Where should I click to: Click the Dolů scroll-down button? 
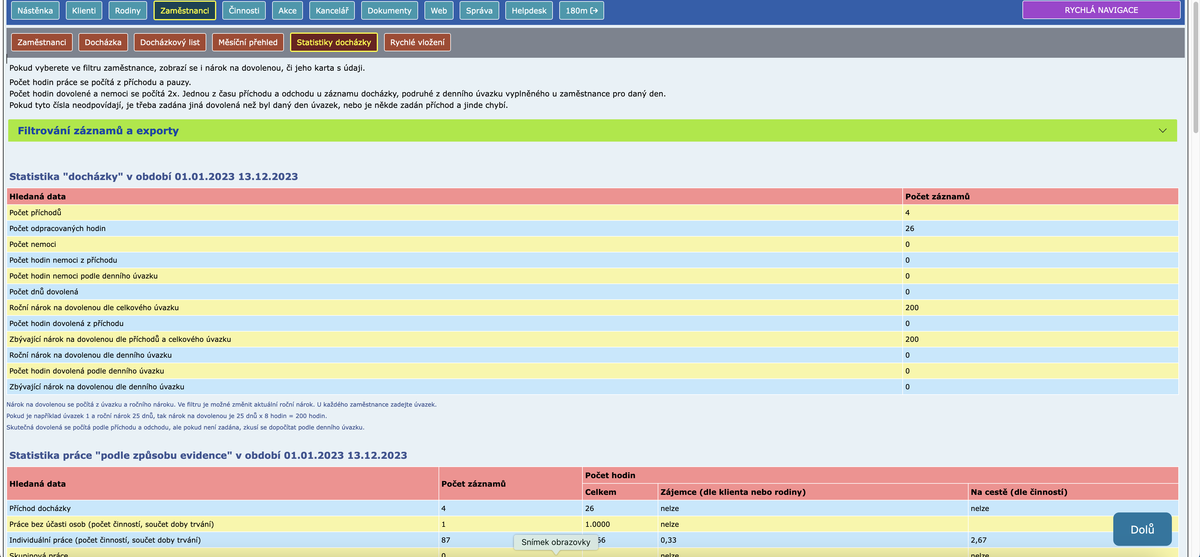click(x=1142, y=529)
